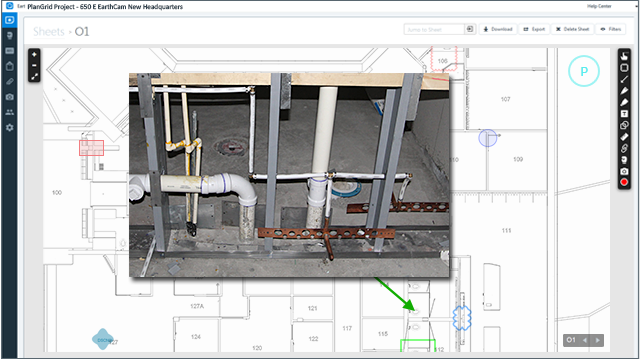Select the rectangle markup tool
The width and height of the screenshot is (640, 360).
624,68
